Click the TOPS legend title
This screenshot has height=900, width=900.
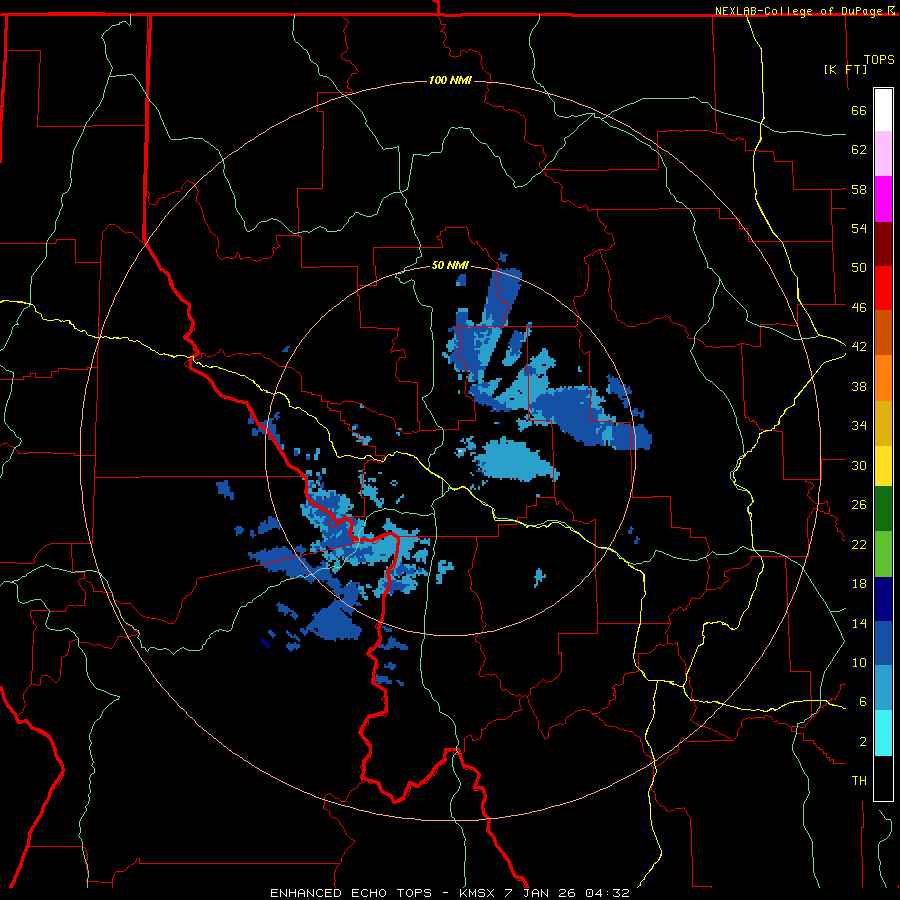(x=879, y=59)
